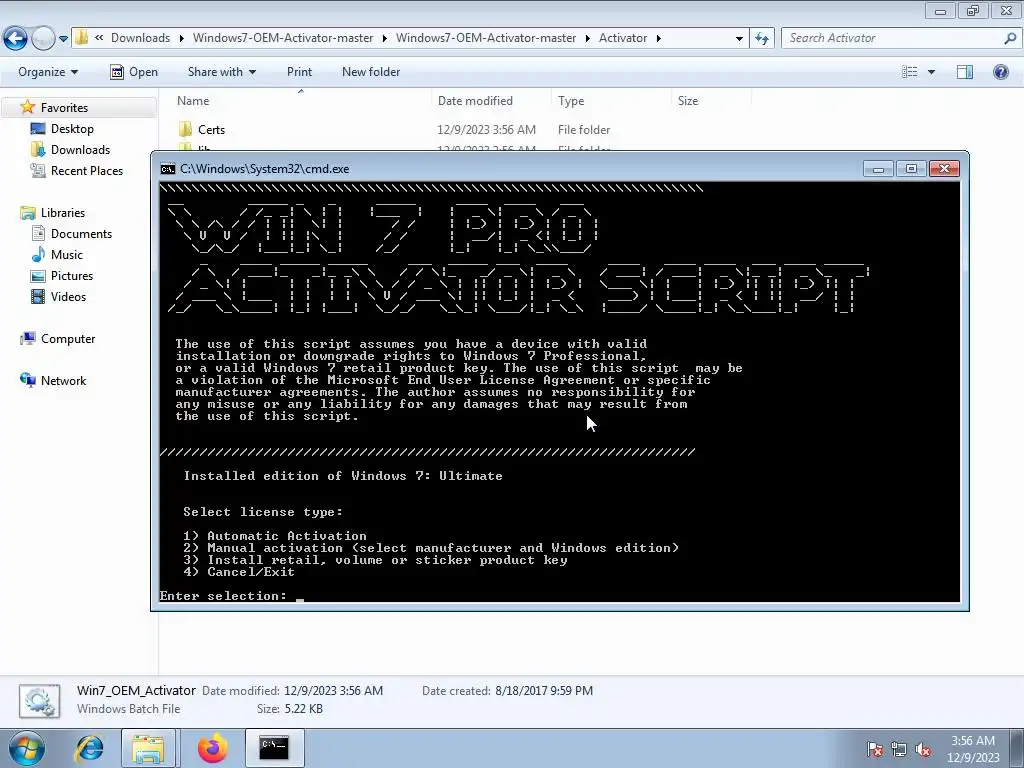Create a New folder
This screenshot has height=768, width=1024.
pyautogui.click(x=371, y=72)
